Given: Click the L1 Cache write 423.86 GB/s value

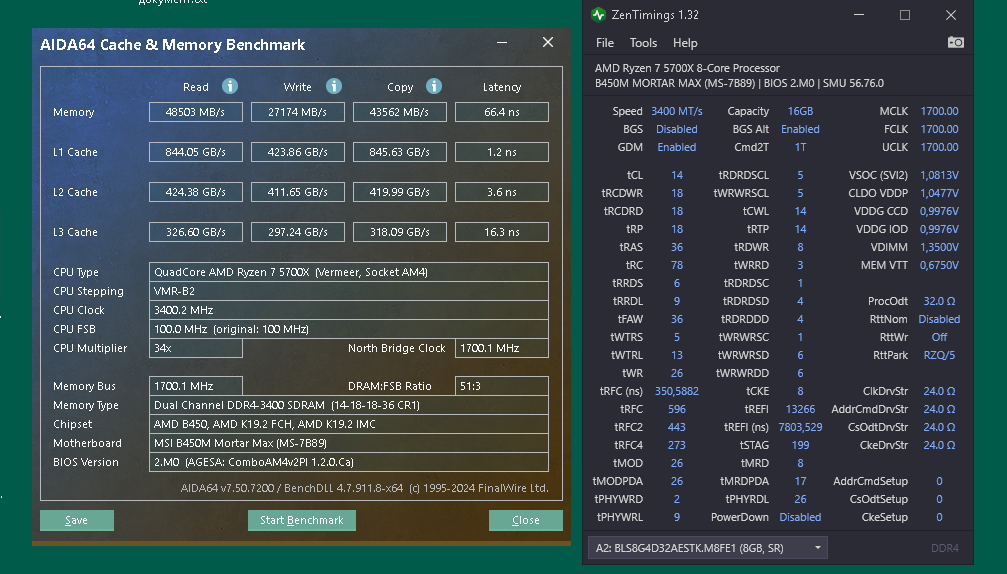Looking at the screenshot, I should 298,152.
